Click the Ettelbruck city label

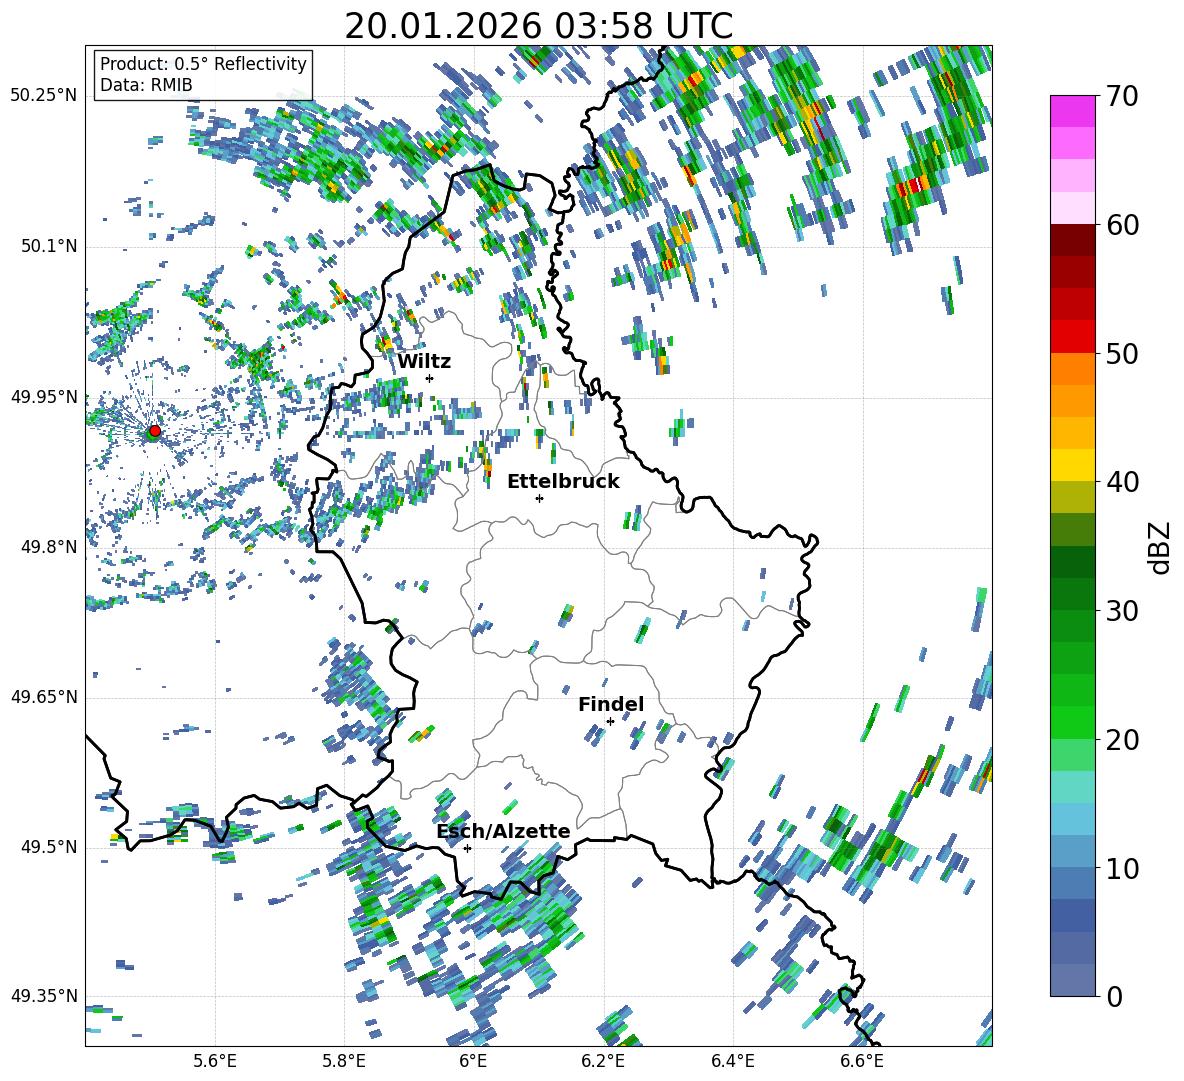pos(563,482)
